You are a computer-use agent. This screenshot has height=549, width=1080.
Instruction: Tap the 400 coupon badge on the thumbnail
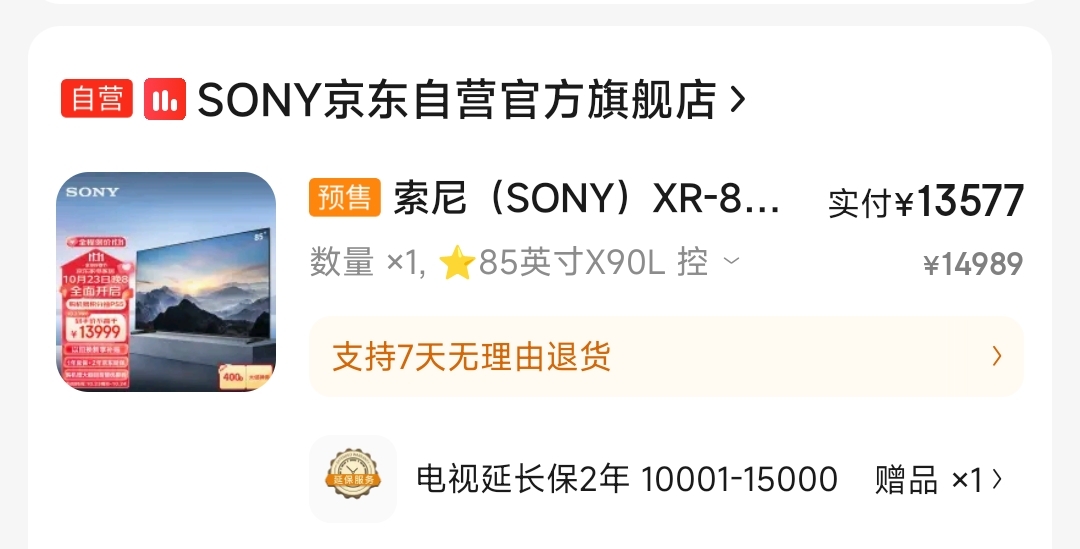[233, 377]
